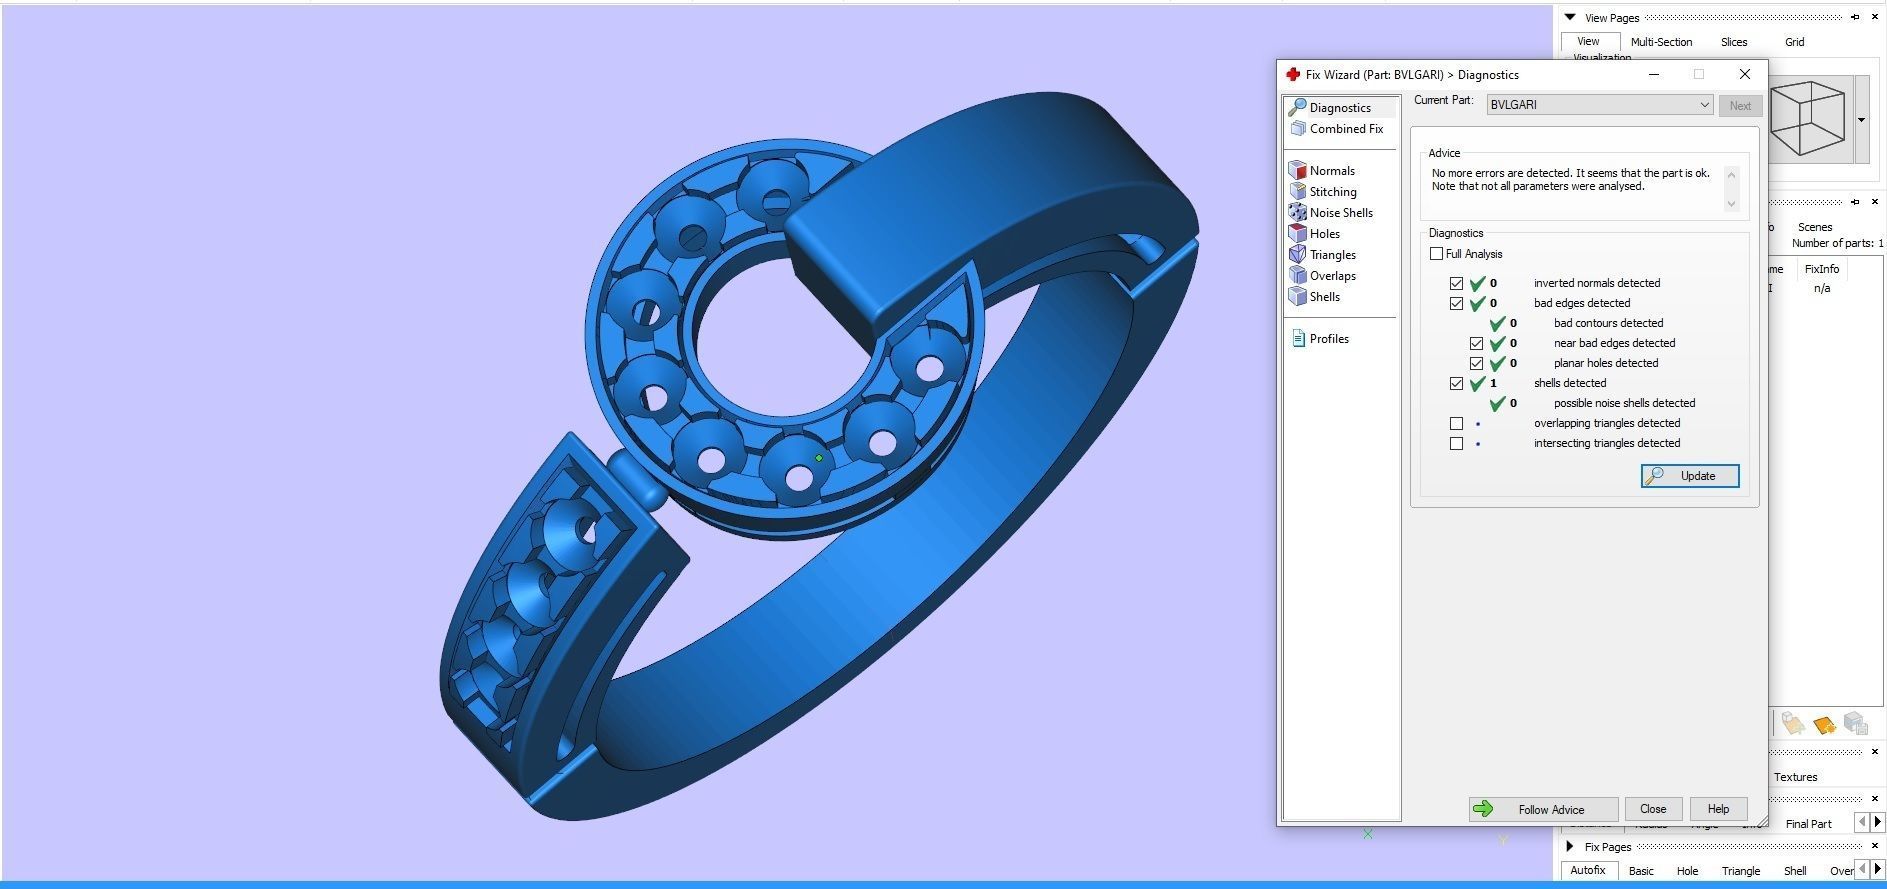Click the red cross Fix Wizard title icon
The height and width of the screenshot is (889, 1887).
click(x=1292, y=74)
